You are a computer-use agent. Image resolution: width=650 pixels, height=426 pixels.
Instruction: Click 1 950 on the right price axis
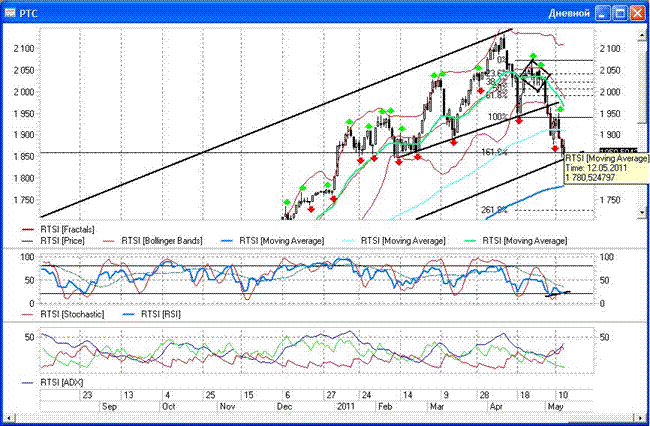(610, 113)
